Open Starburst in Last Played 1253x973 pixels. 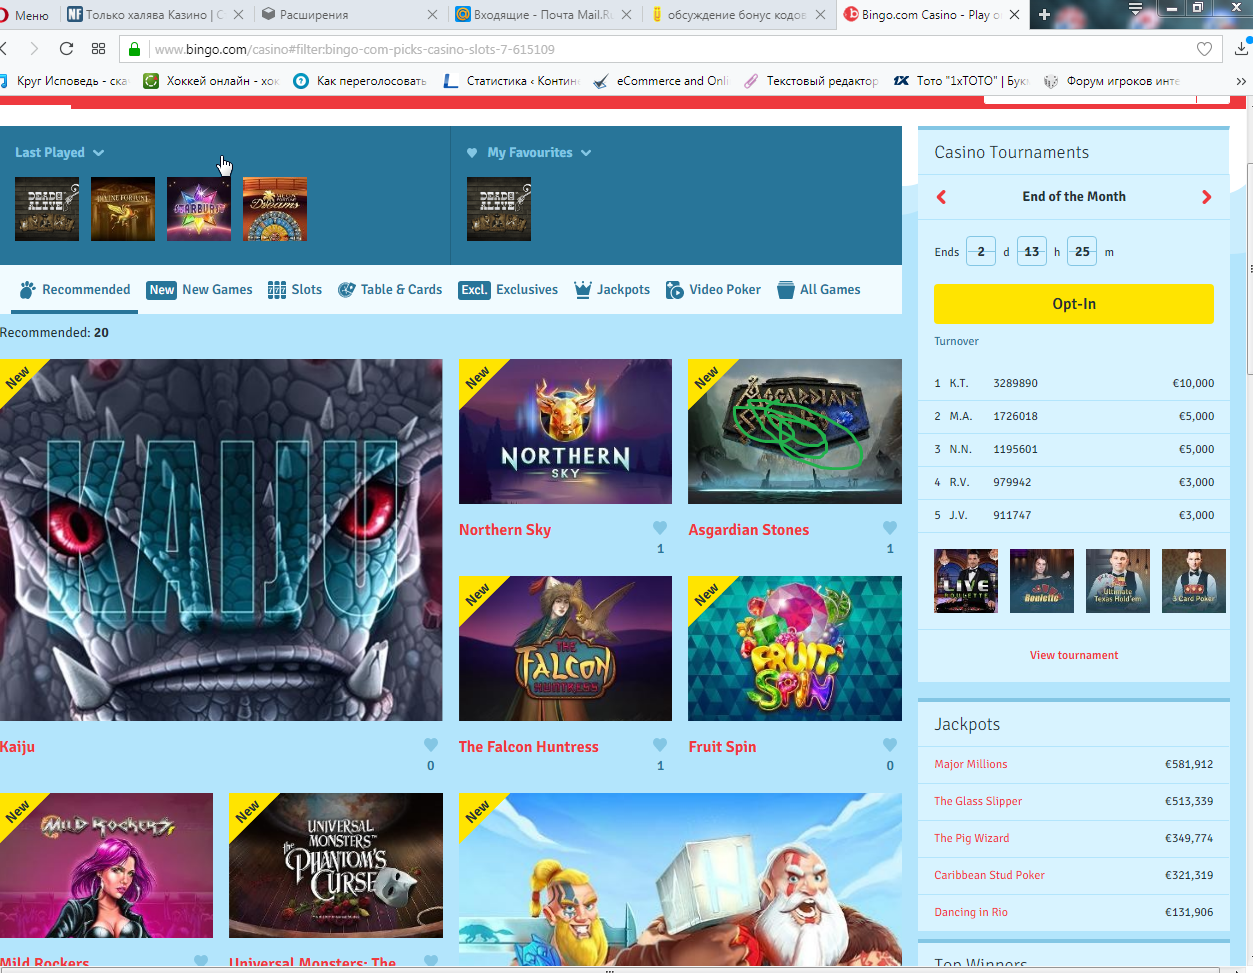point(199,209)
